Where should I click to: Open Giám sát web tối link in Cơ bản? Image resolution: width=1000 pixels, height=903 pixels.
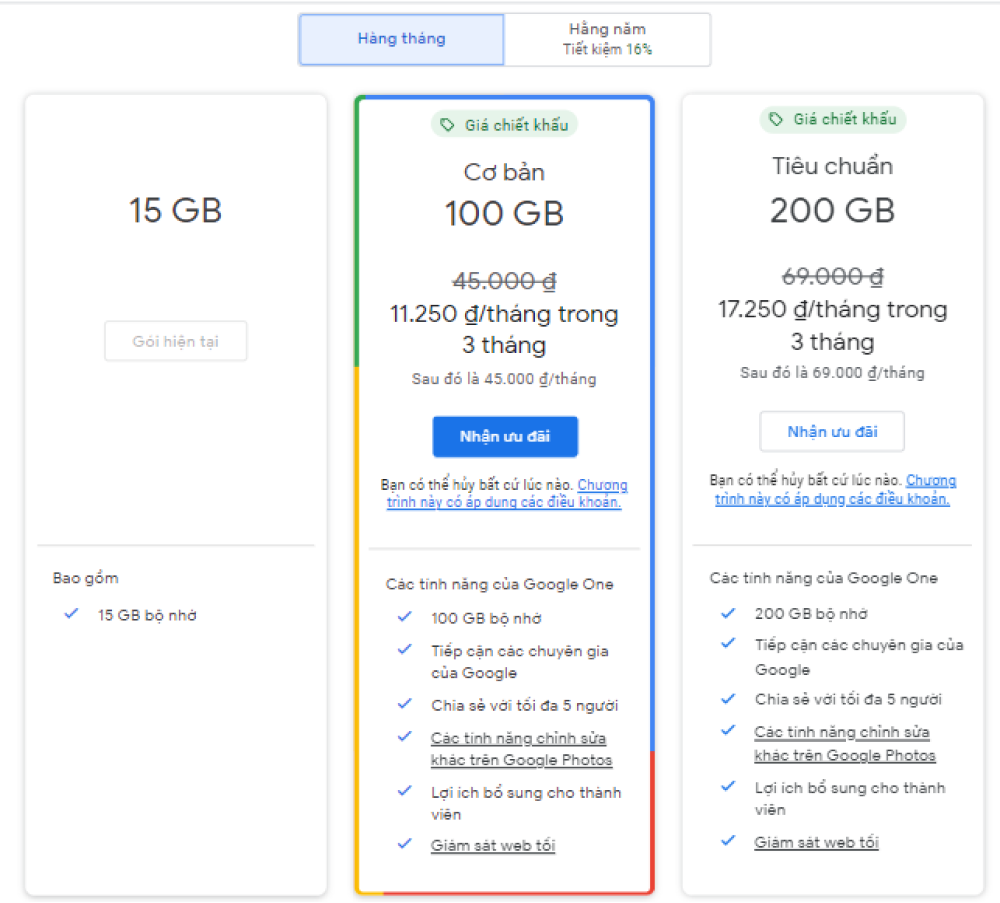click(492, 846)
